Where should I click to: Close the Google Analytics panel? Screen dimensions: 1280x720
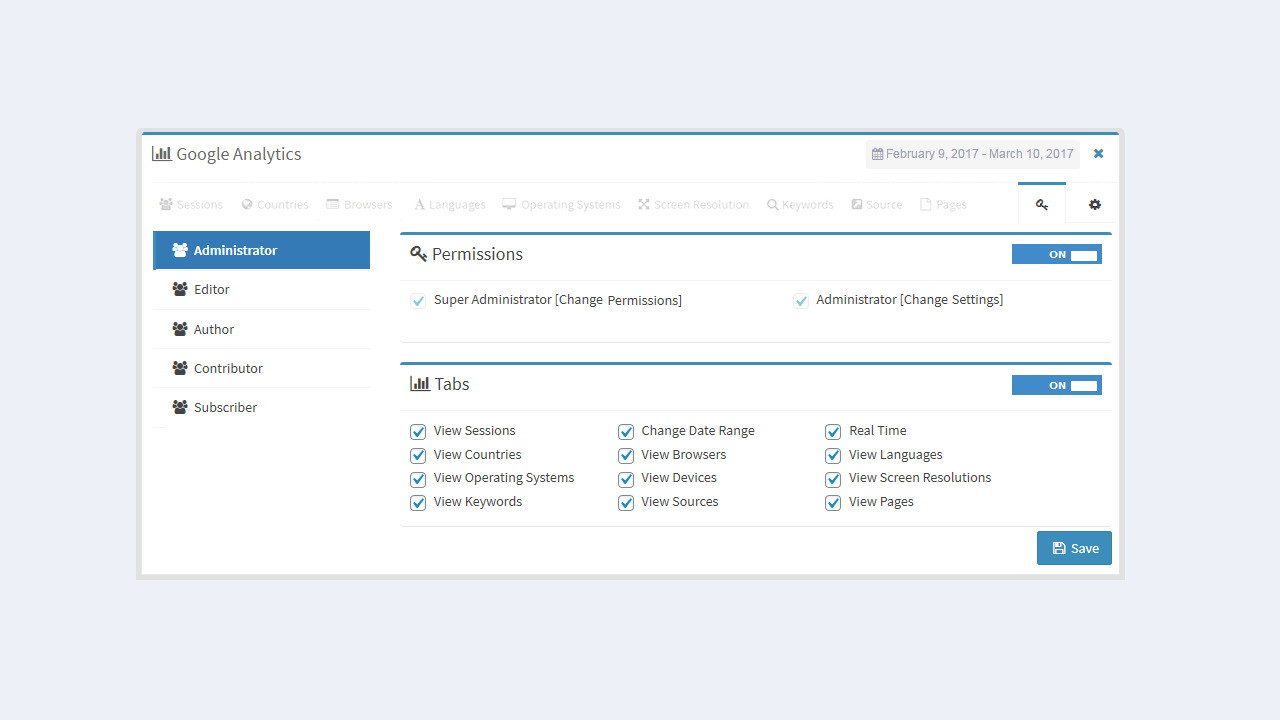click(1098, 153)
